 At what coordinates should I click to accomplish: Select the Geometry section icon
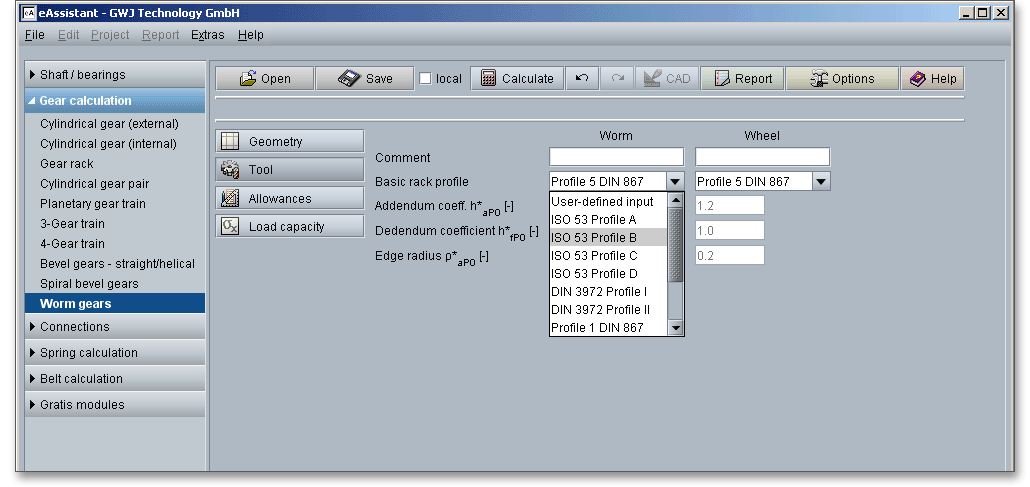tap(230, 142)
